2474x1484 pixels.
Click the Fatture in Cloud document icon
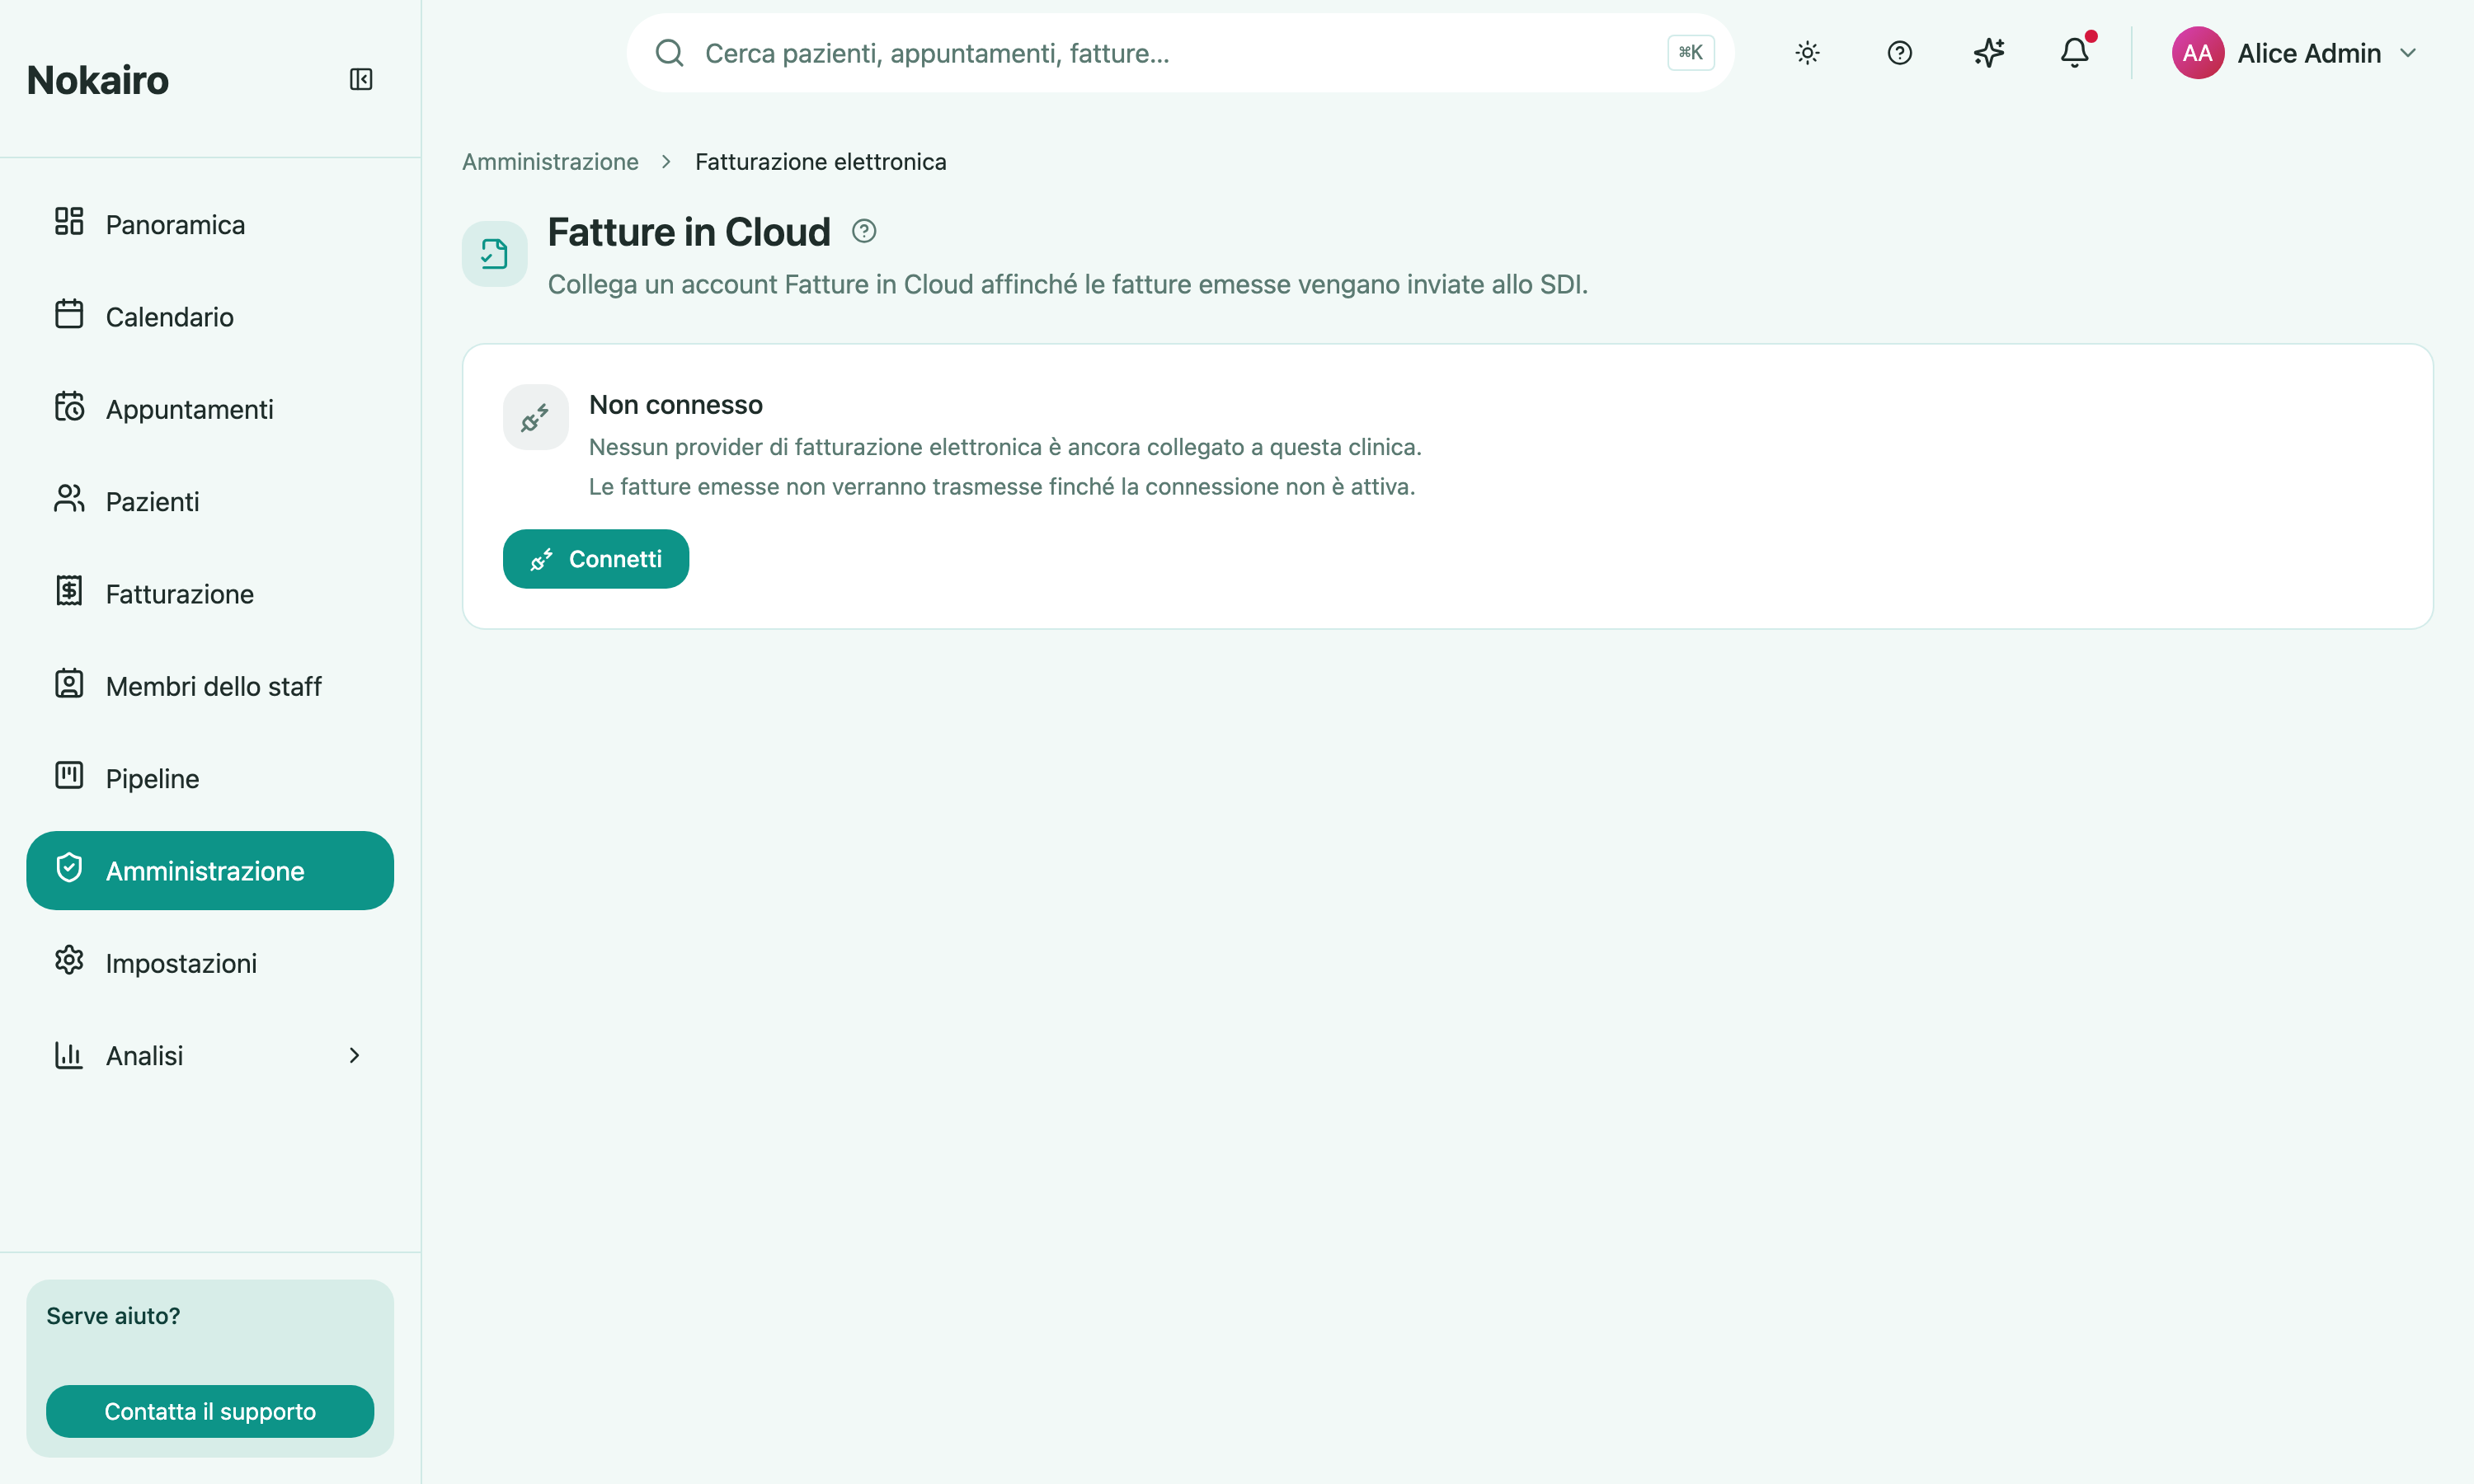coord(495,254)
